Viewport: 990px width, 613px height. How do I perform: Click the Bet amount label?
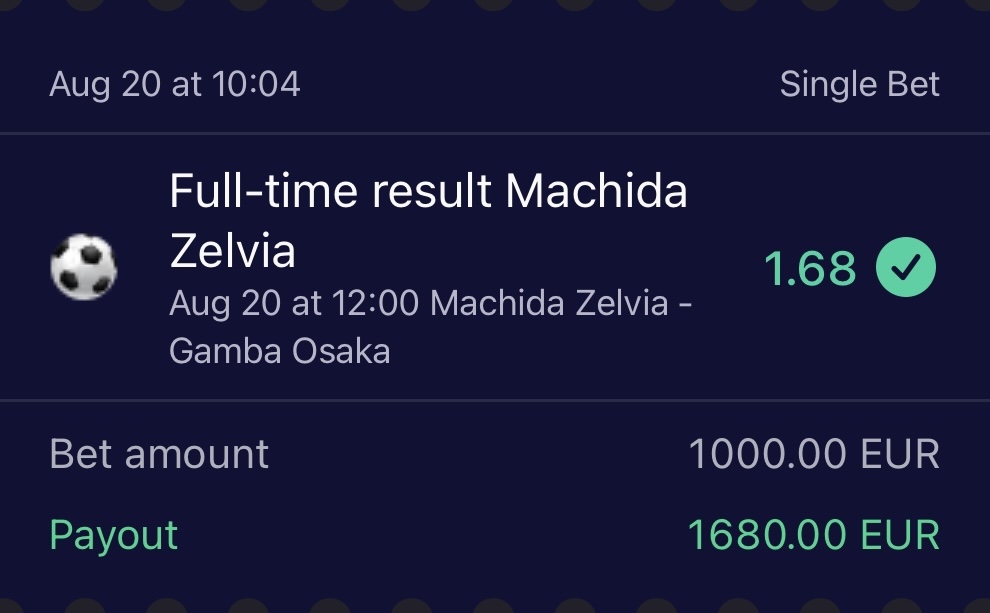pyautogui.click(x=159, y=454)
